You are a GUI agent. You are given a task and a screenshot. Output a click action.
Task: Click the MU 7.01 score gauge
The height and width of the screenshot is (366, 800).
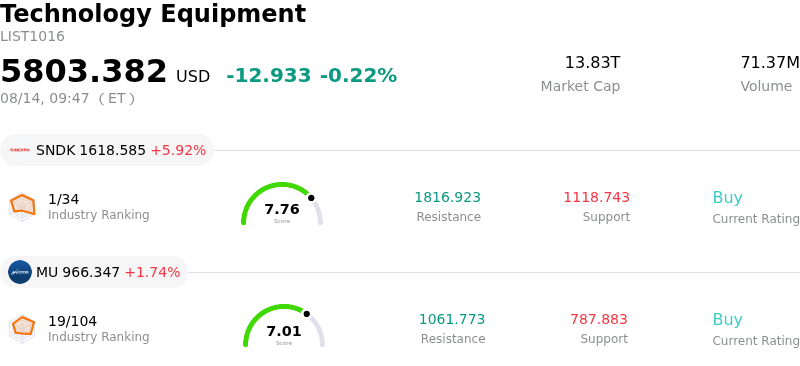(x=284, y=325)
